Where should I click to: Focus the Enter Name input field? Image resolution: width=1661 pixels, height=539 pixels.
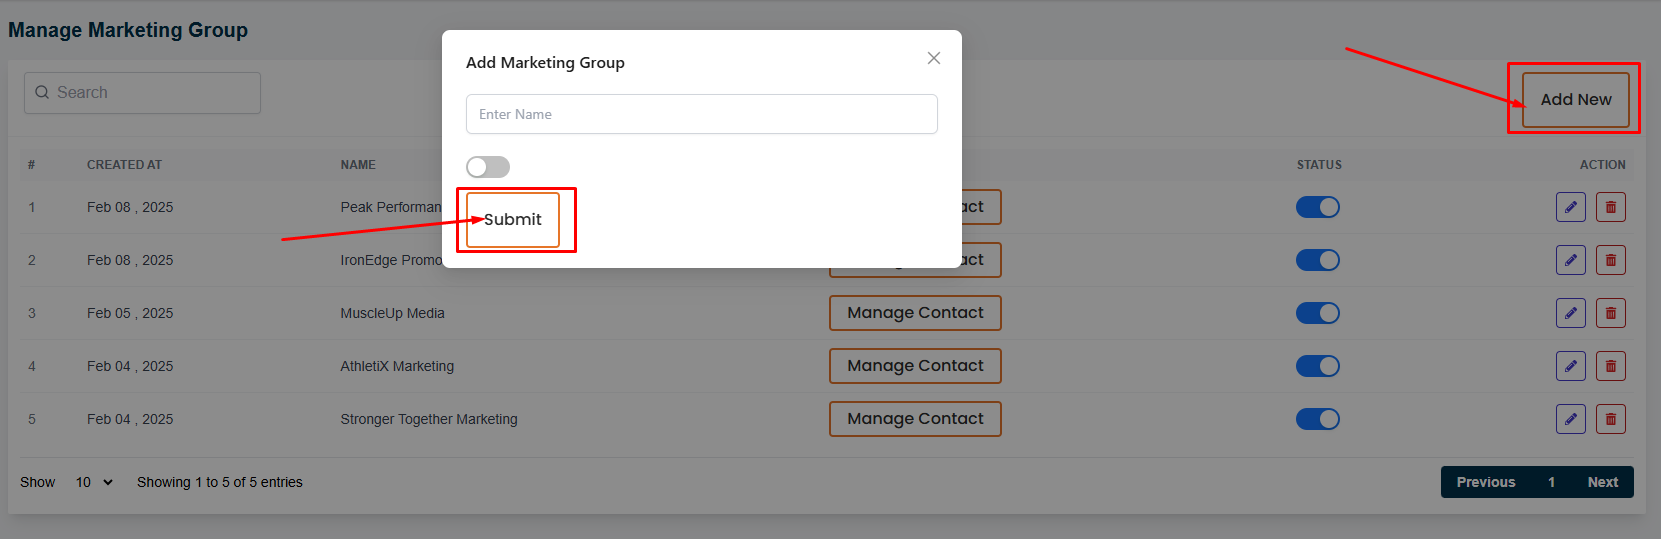(x=702, y=114)
